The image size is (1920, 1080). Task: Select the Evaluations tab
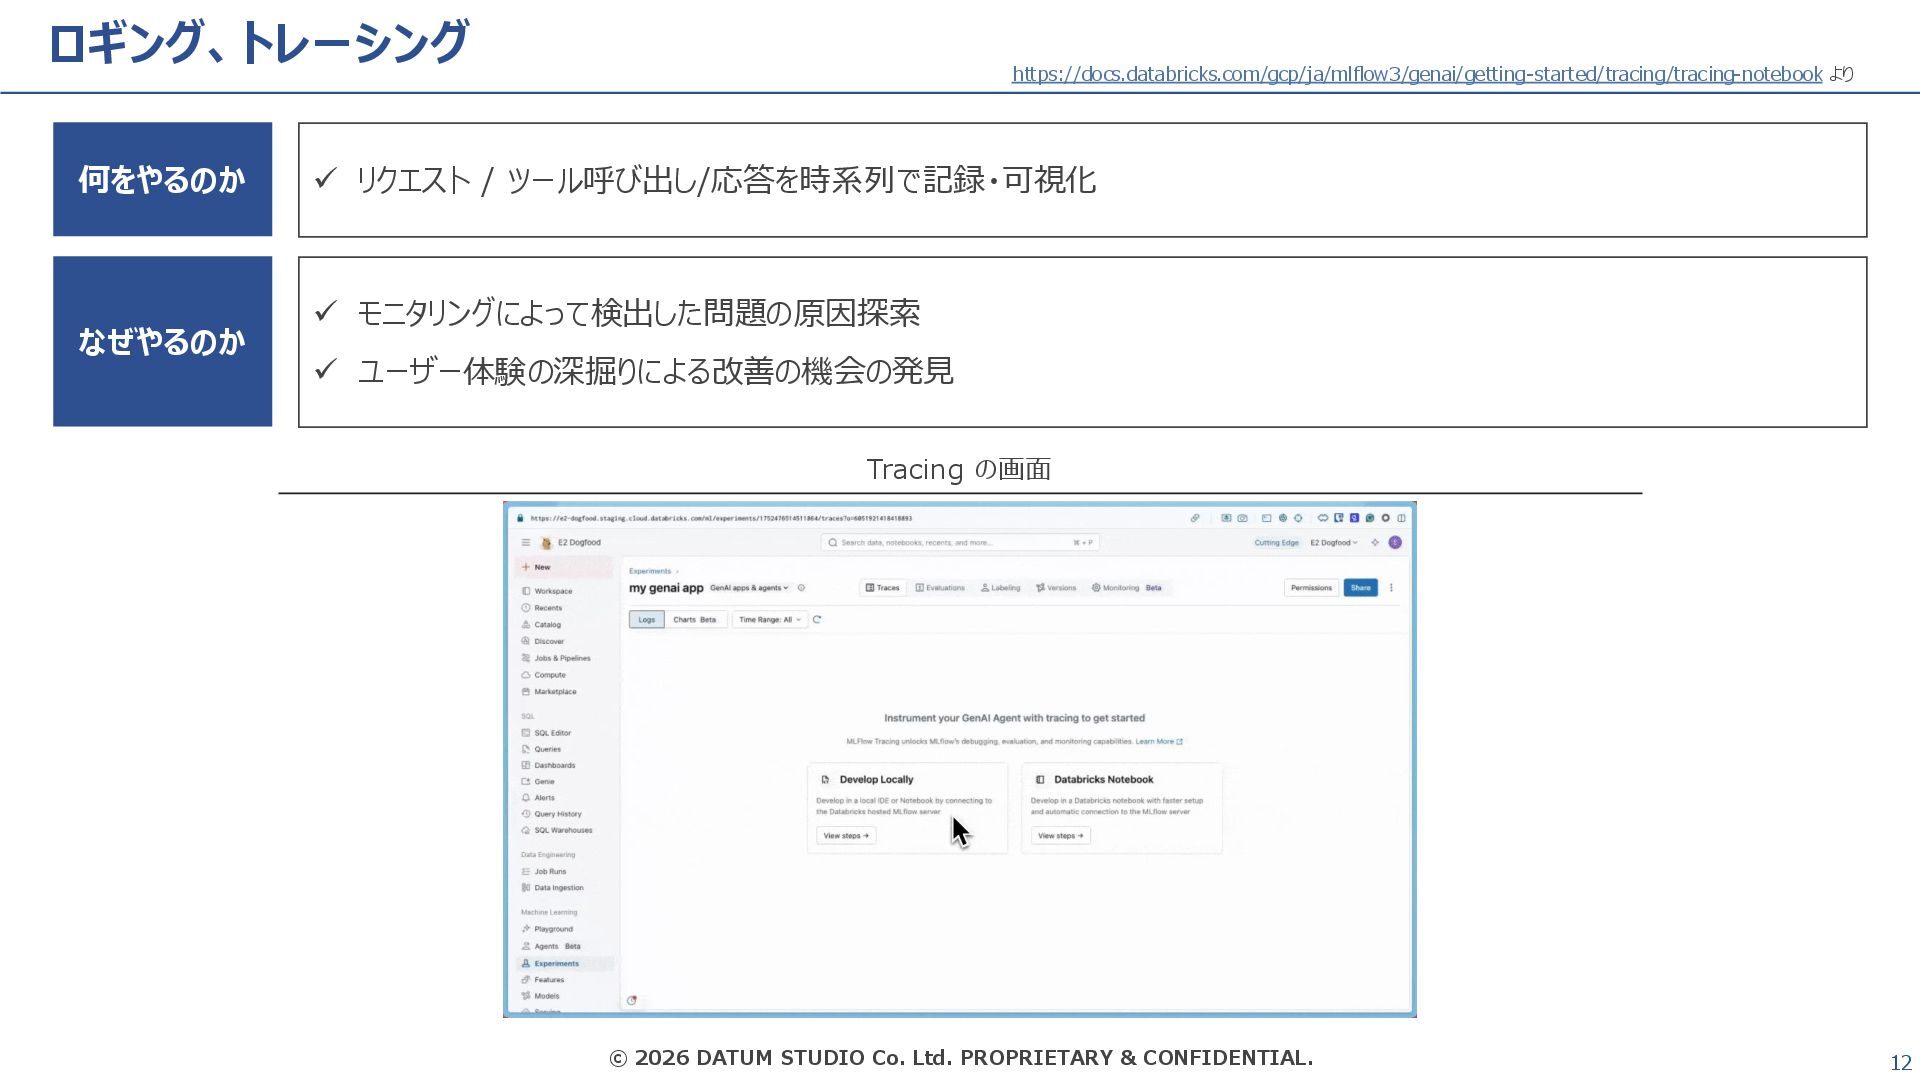click(x=940, y=588)
